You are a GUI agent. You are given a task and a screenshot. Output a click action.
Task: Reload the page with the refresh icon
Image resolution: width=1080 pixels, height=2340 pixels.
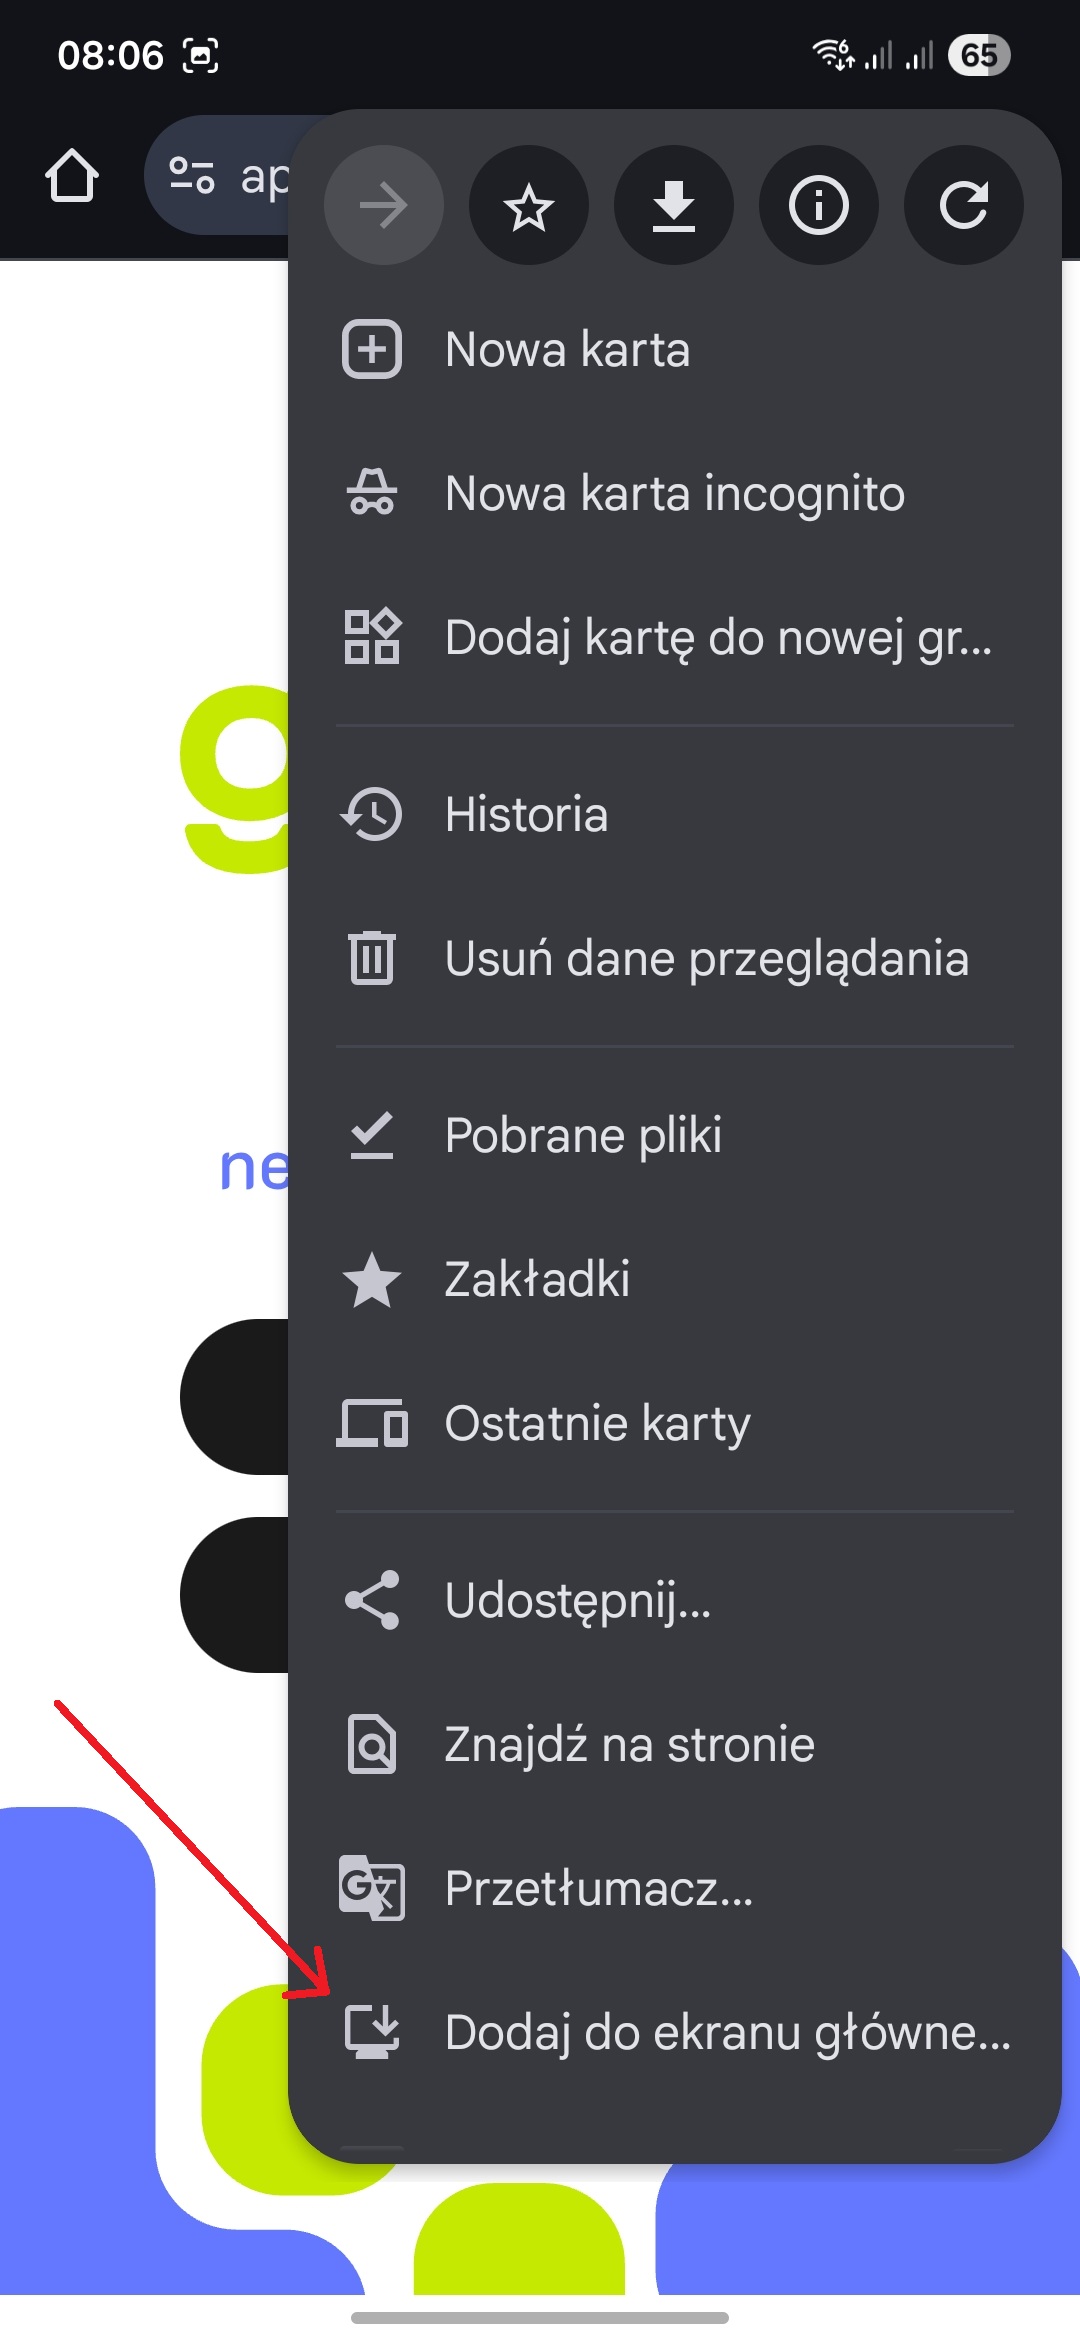962,205
